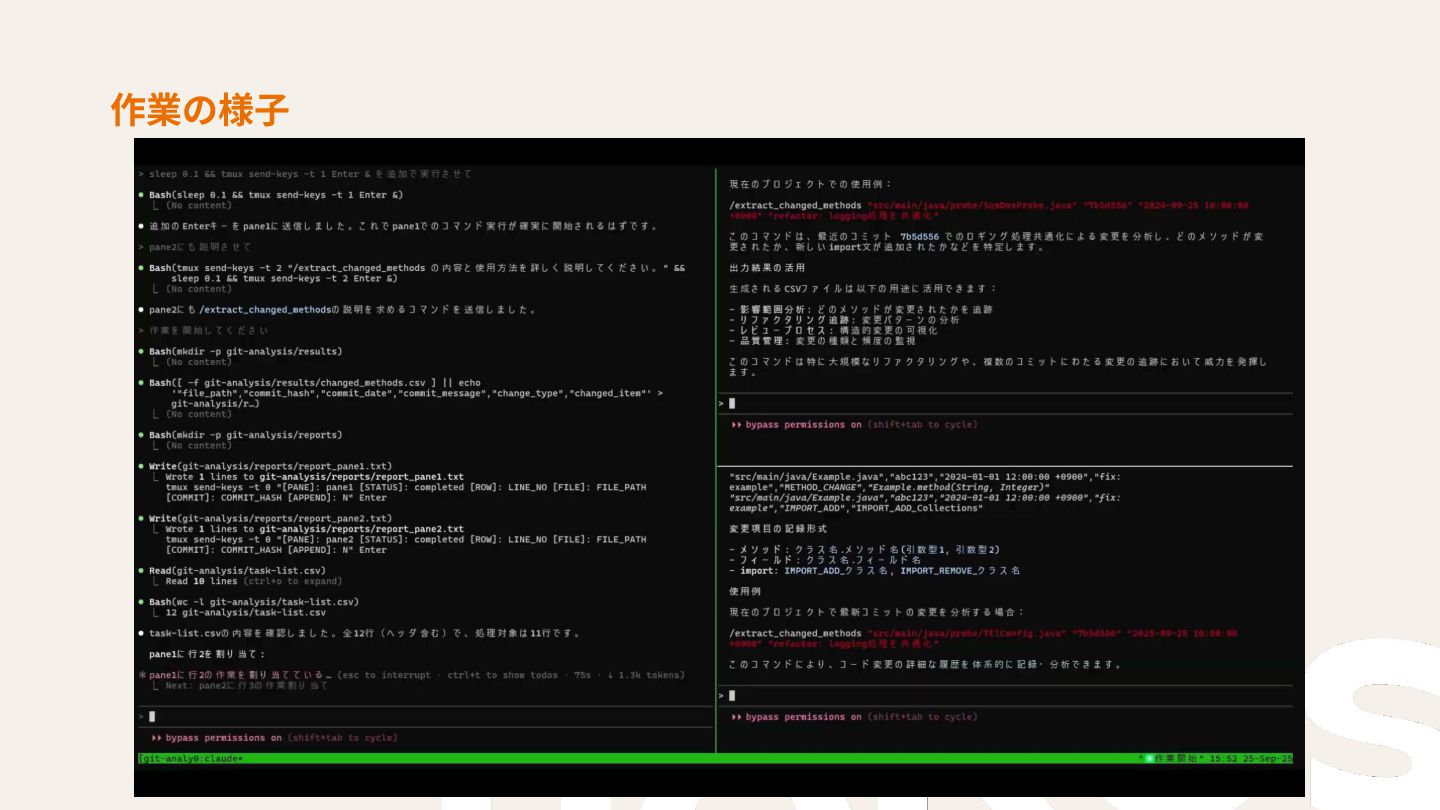
Task: Click the '使用例' heading in lower-right pane
Action: (745, 591)
